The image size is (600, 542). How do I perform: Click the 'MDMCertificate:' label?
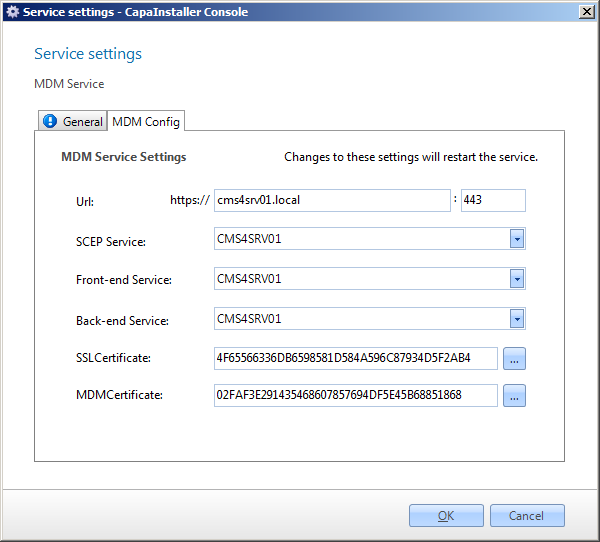tap(119, 394)
